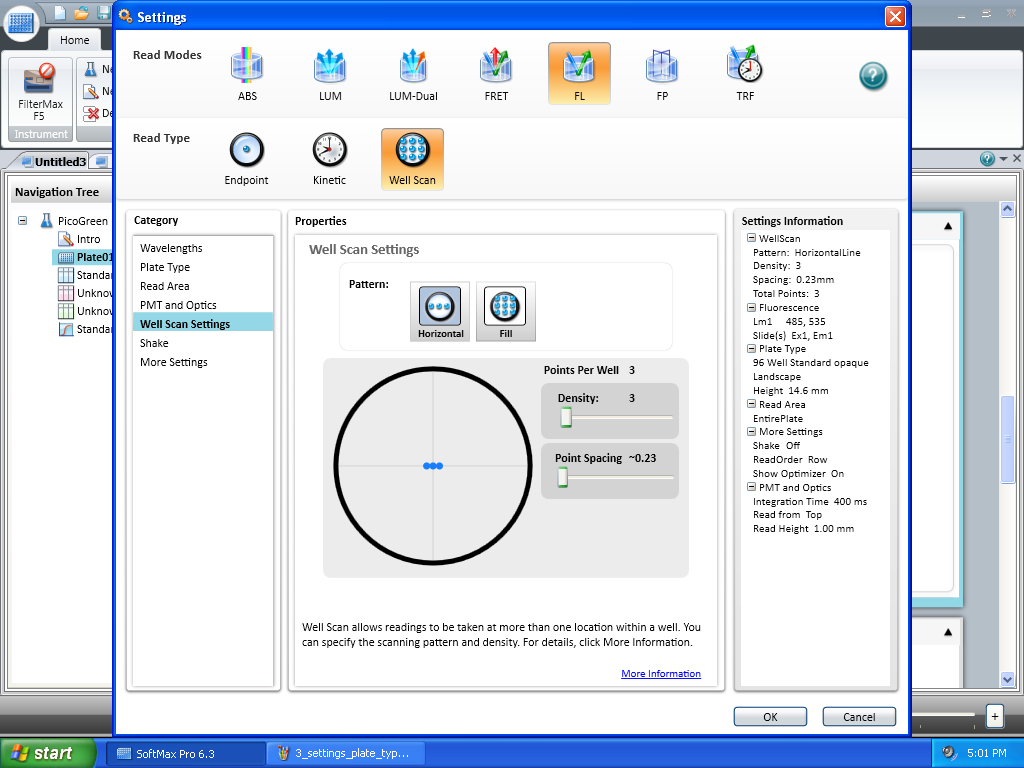This screenshot has width=1024, height=768.
Task: Open the help question mark icon
Action: [873, 76]
